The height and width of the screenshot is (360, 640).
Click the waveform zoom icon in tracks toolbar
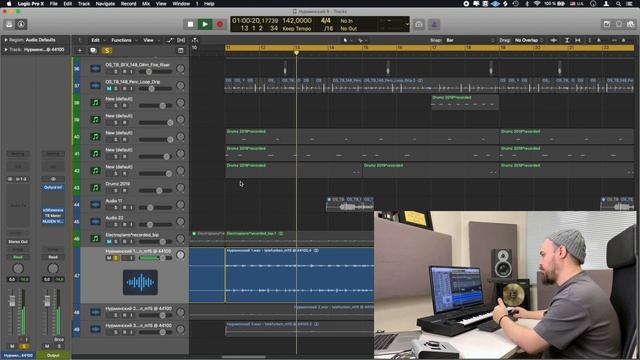(x=554, y=40)
